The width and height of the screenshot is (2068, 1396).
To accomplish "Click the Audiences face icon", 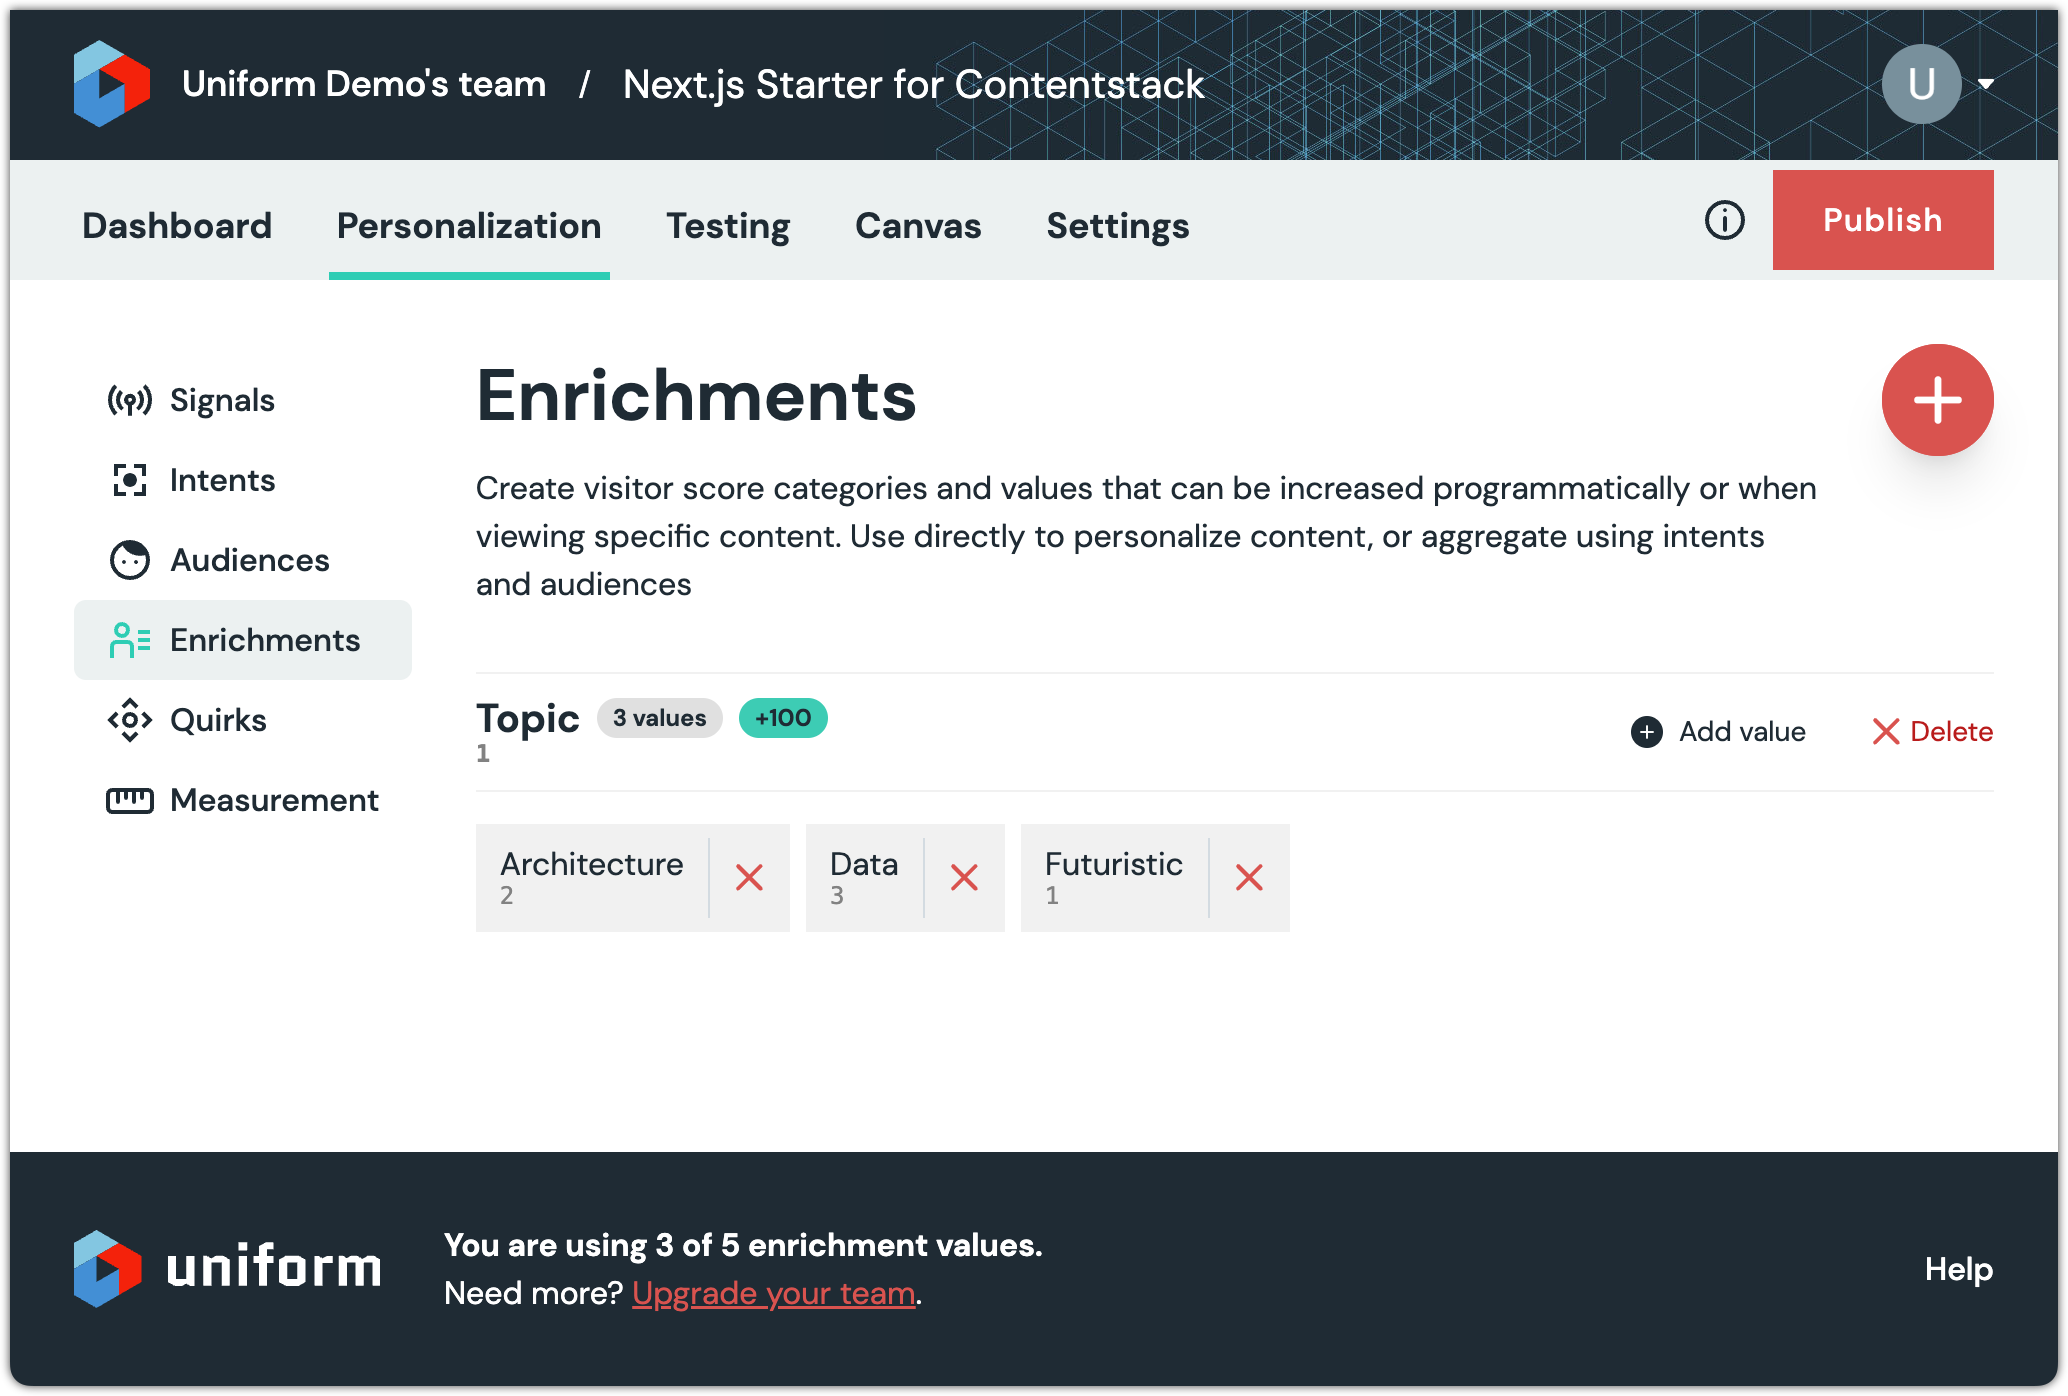I will [x=130, y=561].
